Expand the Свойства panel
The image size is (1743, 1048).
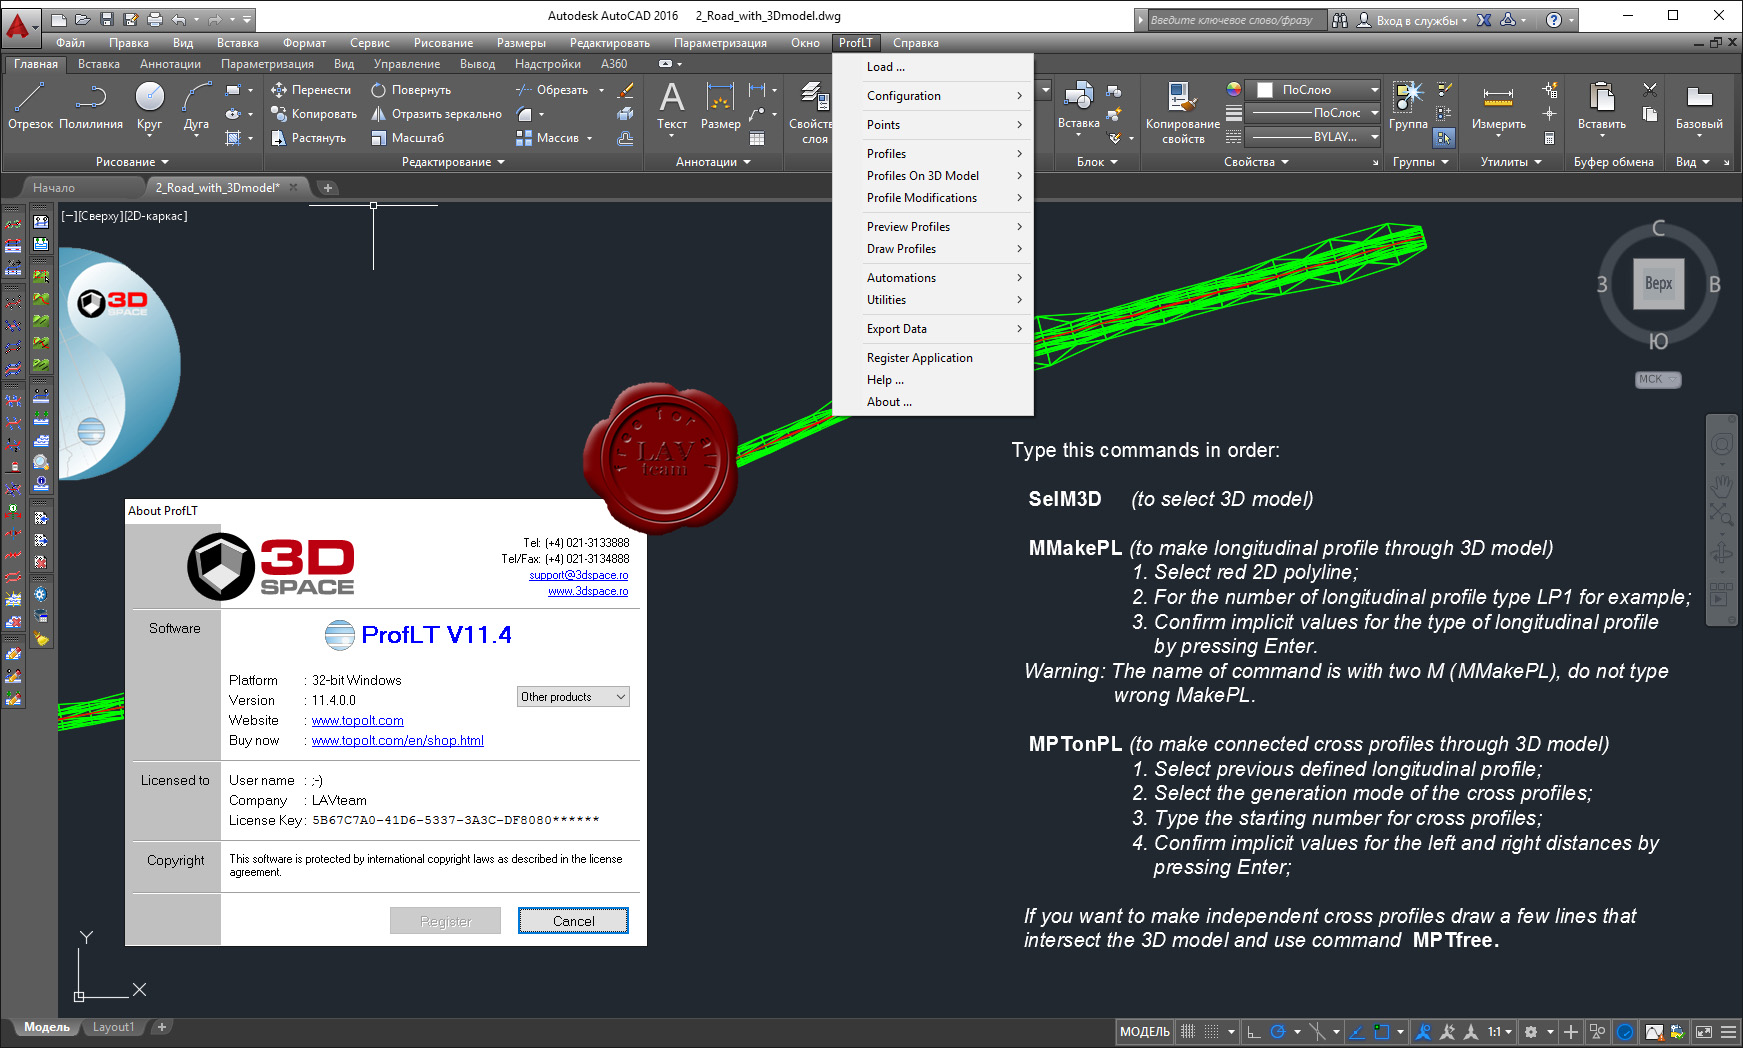[x=1256, y=162]
